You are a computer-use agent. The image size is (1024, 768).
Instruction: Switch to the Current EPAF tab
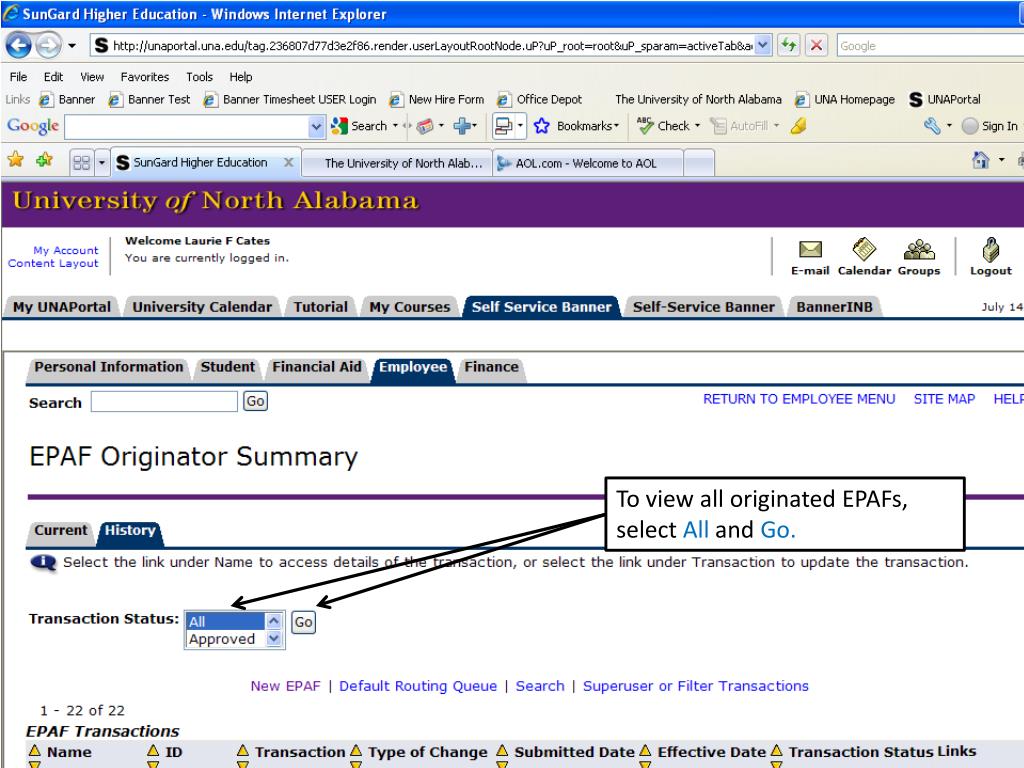tap(61, 531)
